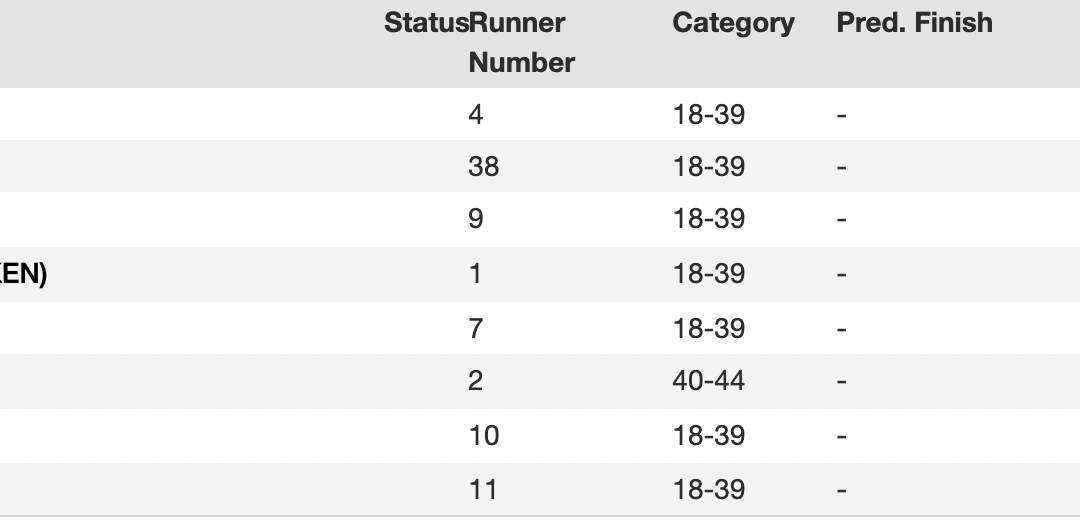Click the Category column header

pyautogui.click(x=733, y=23)
